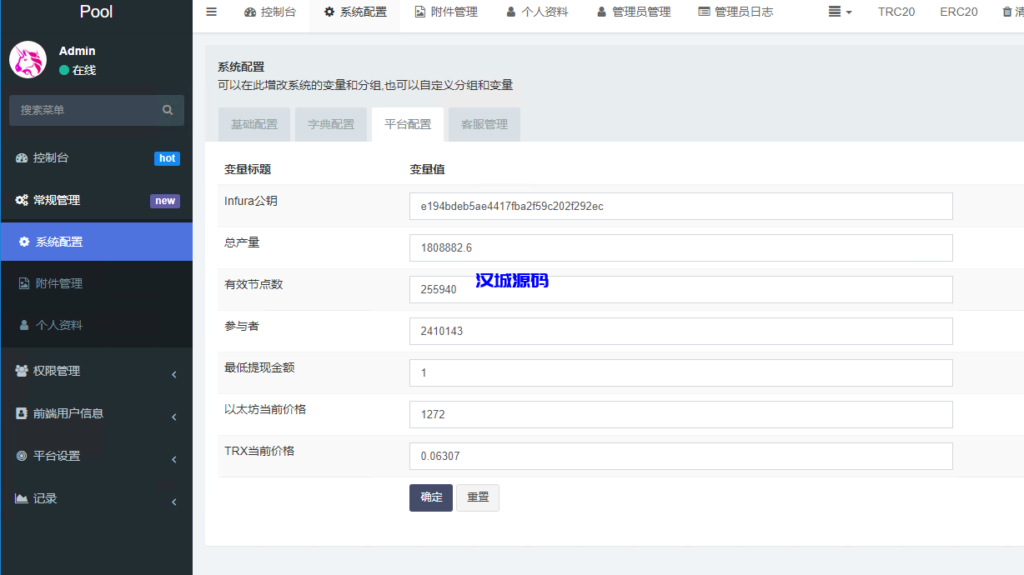Click the cogs icon beside 常规管理
Image resolution: width=1024 pixels, height=575 pixels.
click(x=22, y=201)
